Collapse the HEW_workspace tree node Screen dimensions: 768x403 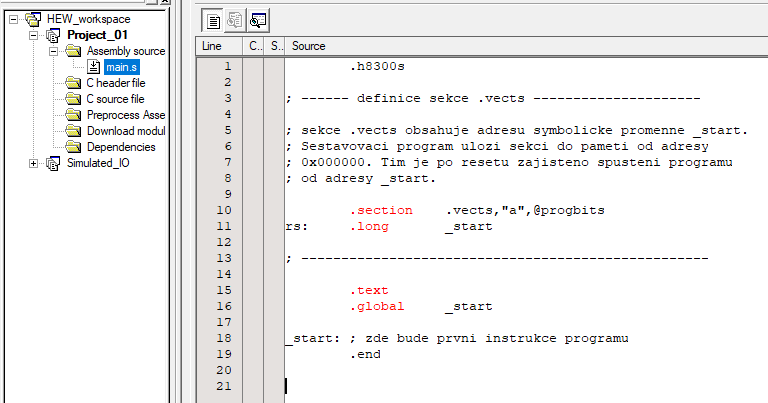point(13,19)
